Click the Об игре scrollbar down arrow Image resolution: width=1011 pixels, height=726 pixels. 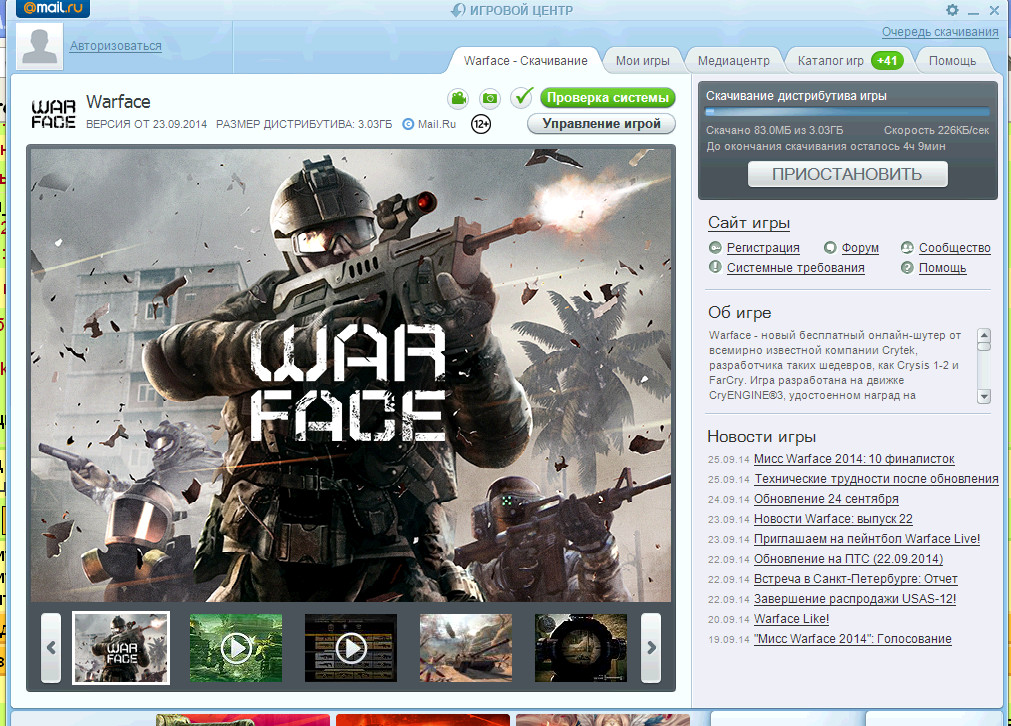[984, 397]
